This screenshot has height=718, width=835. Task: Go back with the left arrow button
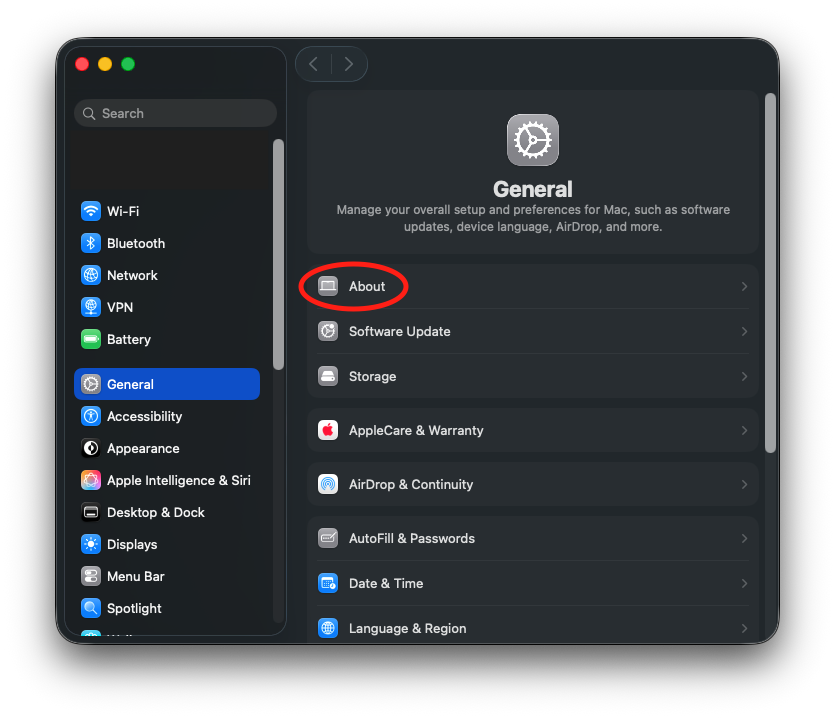[x=314, y=64]
